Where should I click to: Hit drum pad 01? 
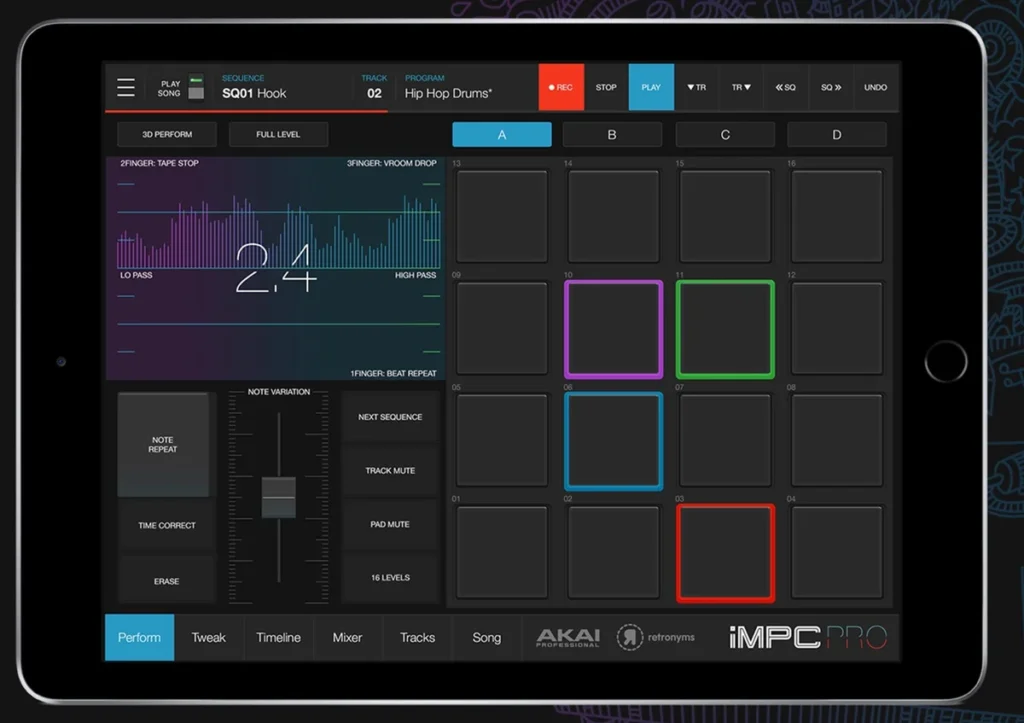[x=502, y=552]
